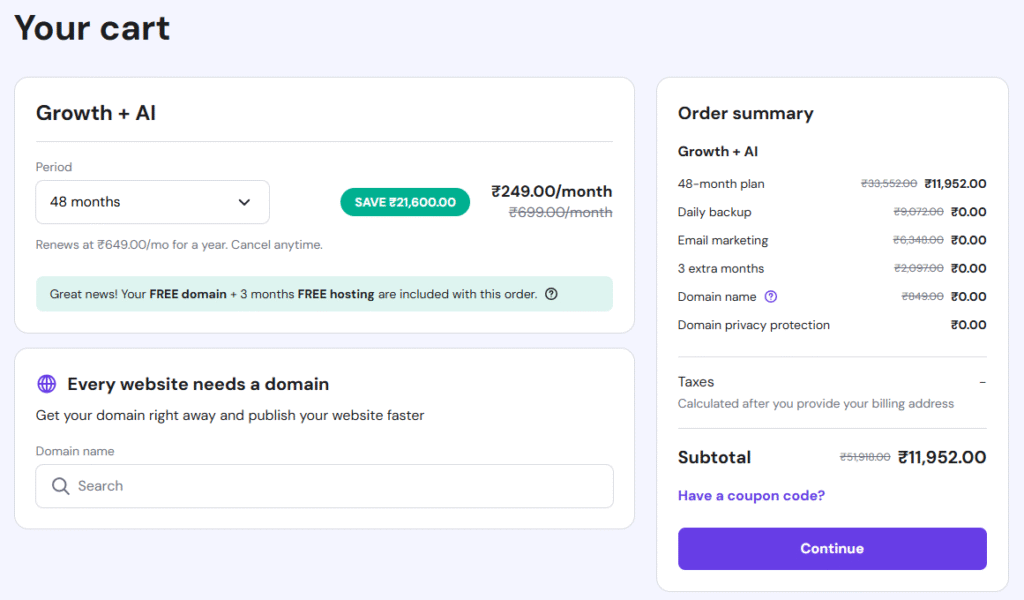Open the 48 months period selector

(152, 202)
